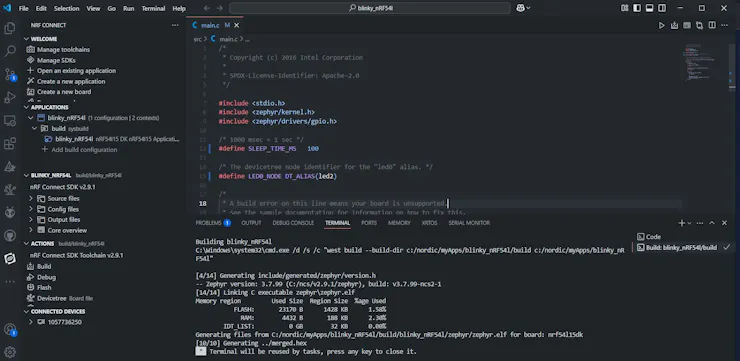The image size is (740, 361).
Task: Open the Search view in activity bar
Action: (9, 51)
